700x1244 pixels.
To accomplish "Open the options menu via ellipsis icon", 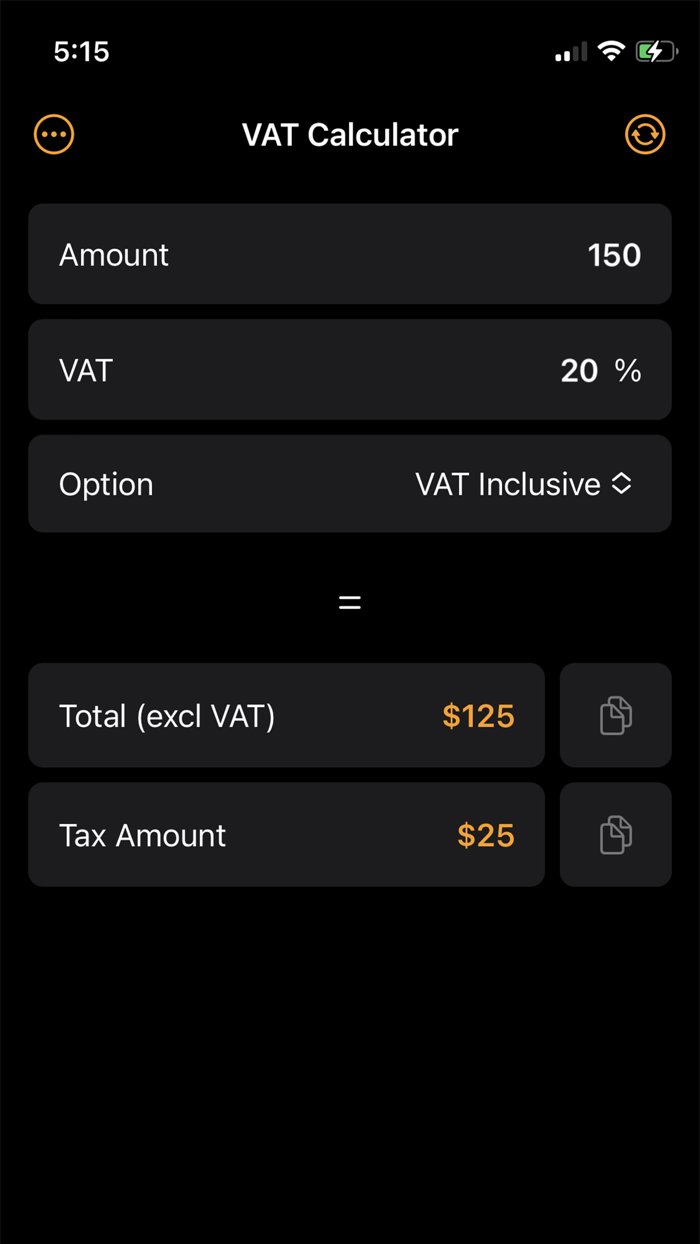I will pos(53,134).
